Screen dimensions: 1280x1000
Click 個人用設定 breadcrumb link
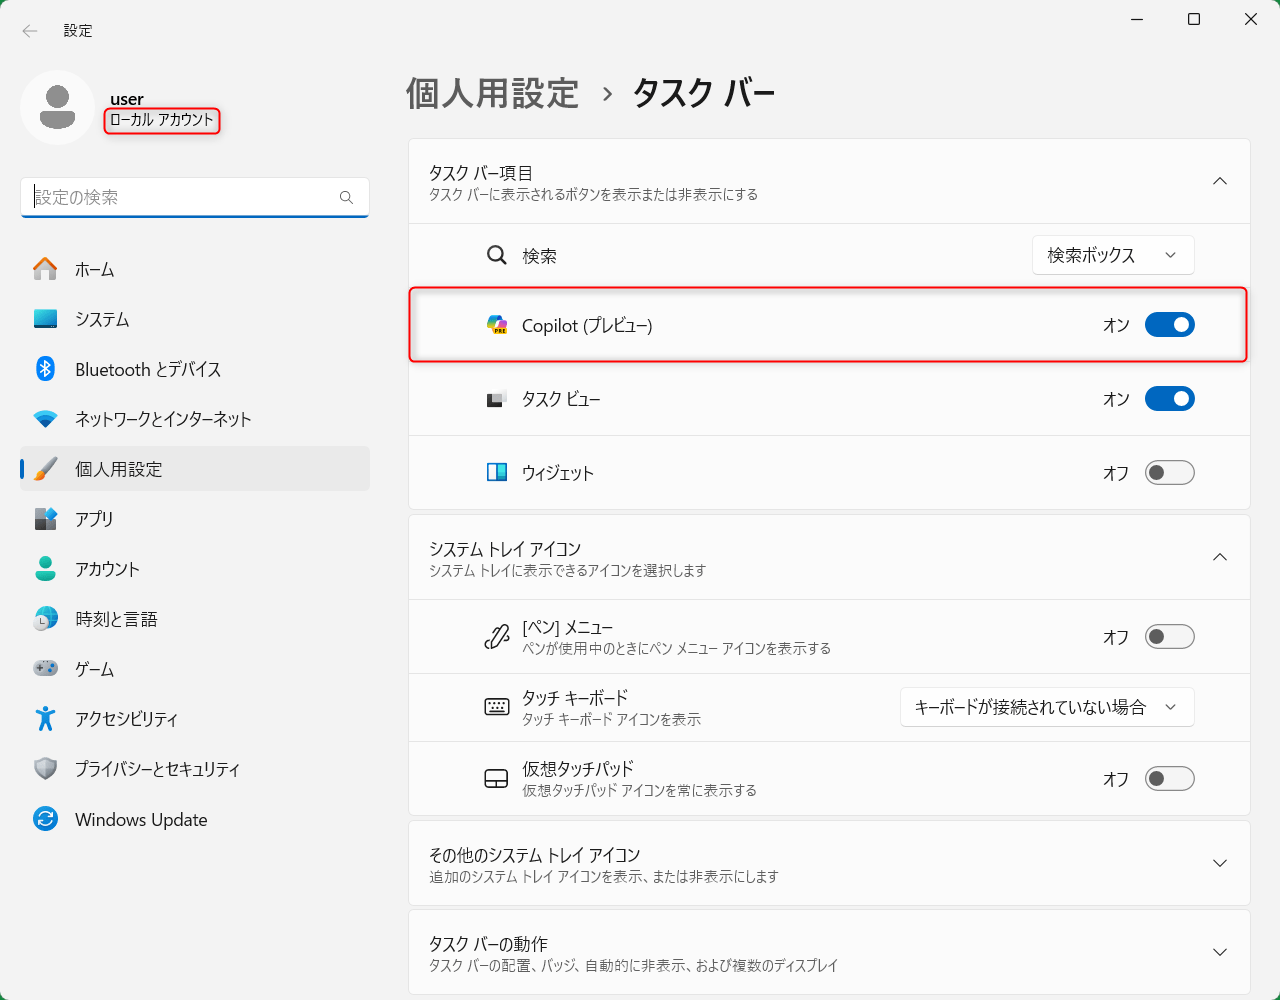pos(492,94)
